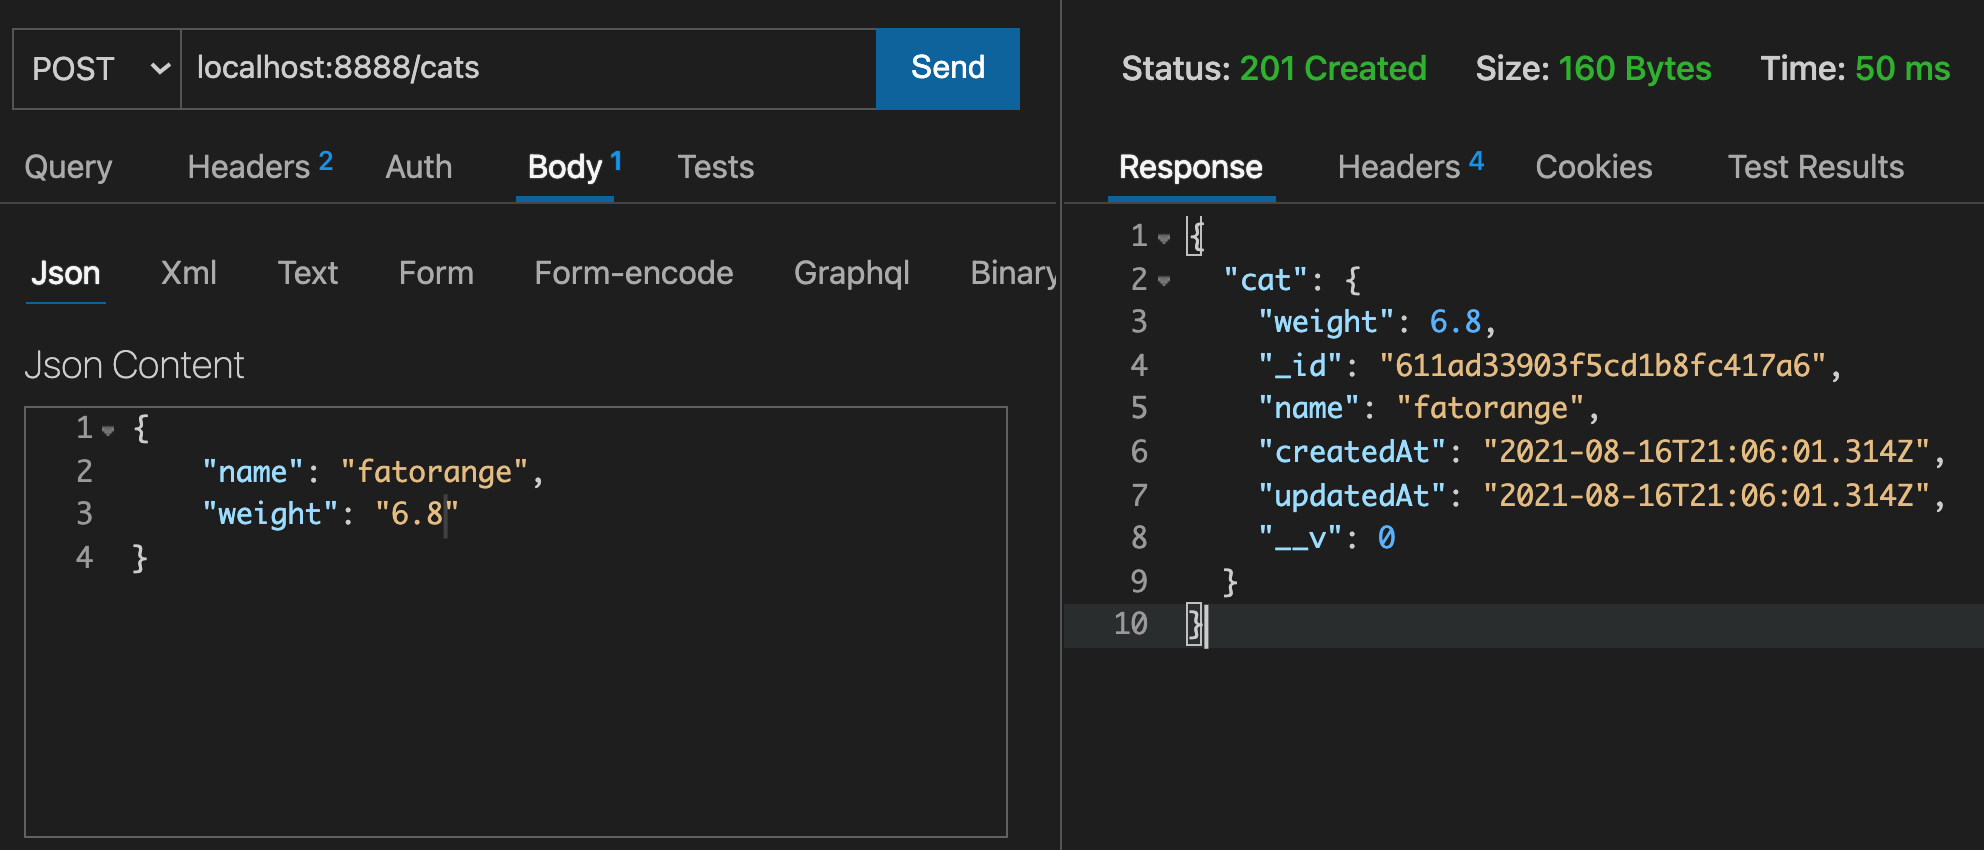
Task: Open the Test Results tab
Action: (1815, 167)
